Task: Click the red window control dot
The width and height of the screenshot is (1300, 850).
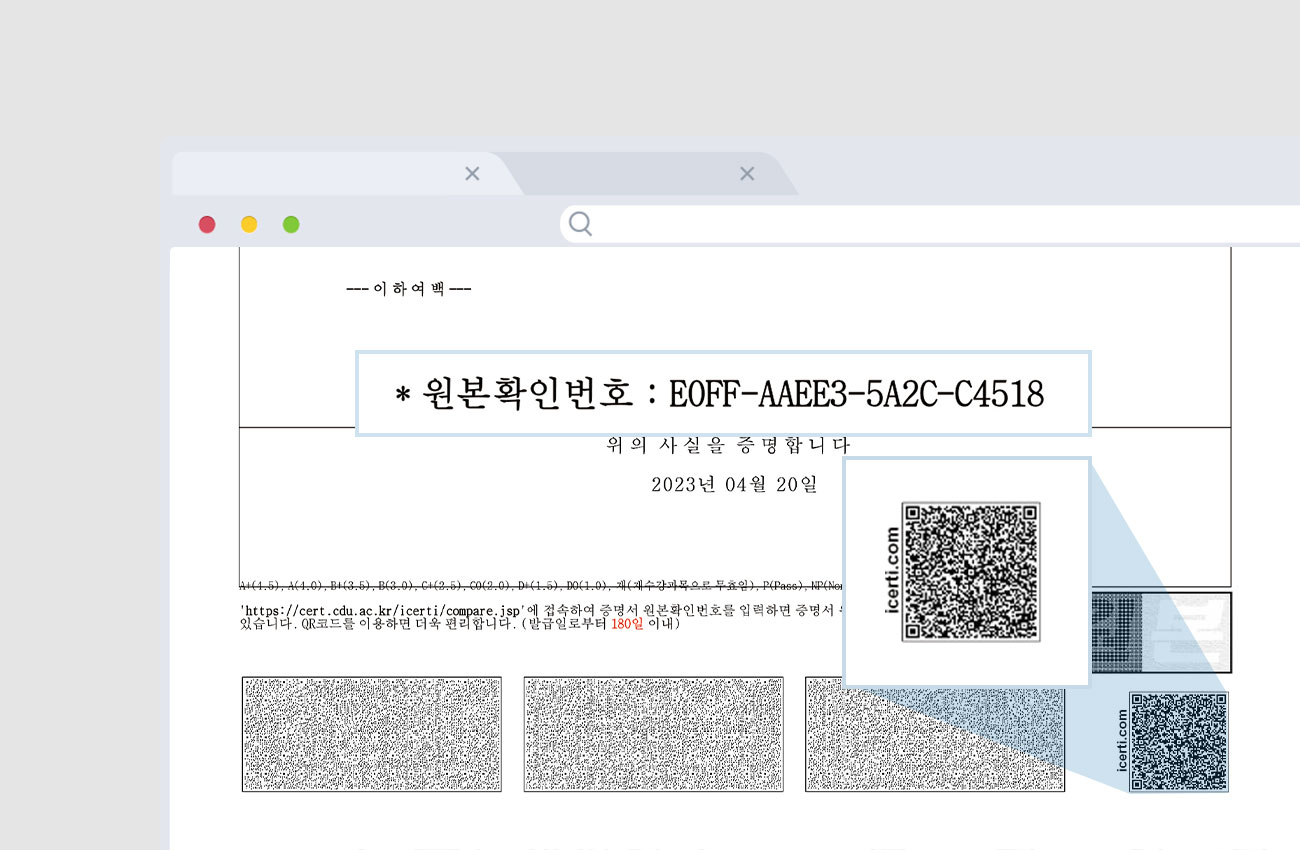Action: [207, 224]
